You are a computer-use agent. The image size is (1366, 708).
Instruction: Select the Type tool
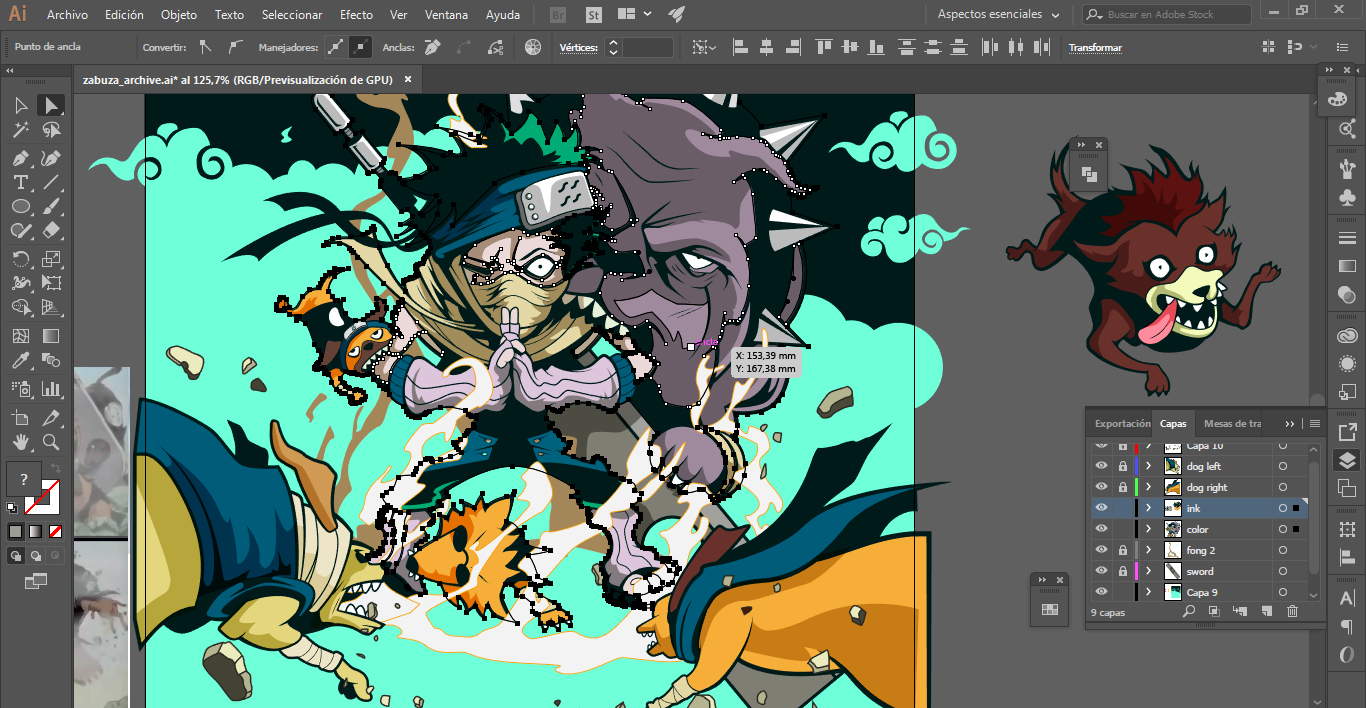pyautogui.click(x=20, y=182)
